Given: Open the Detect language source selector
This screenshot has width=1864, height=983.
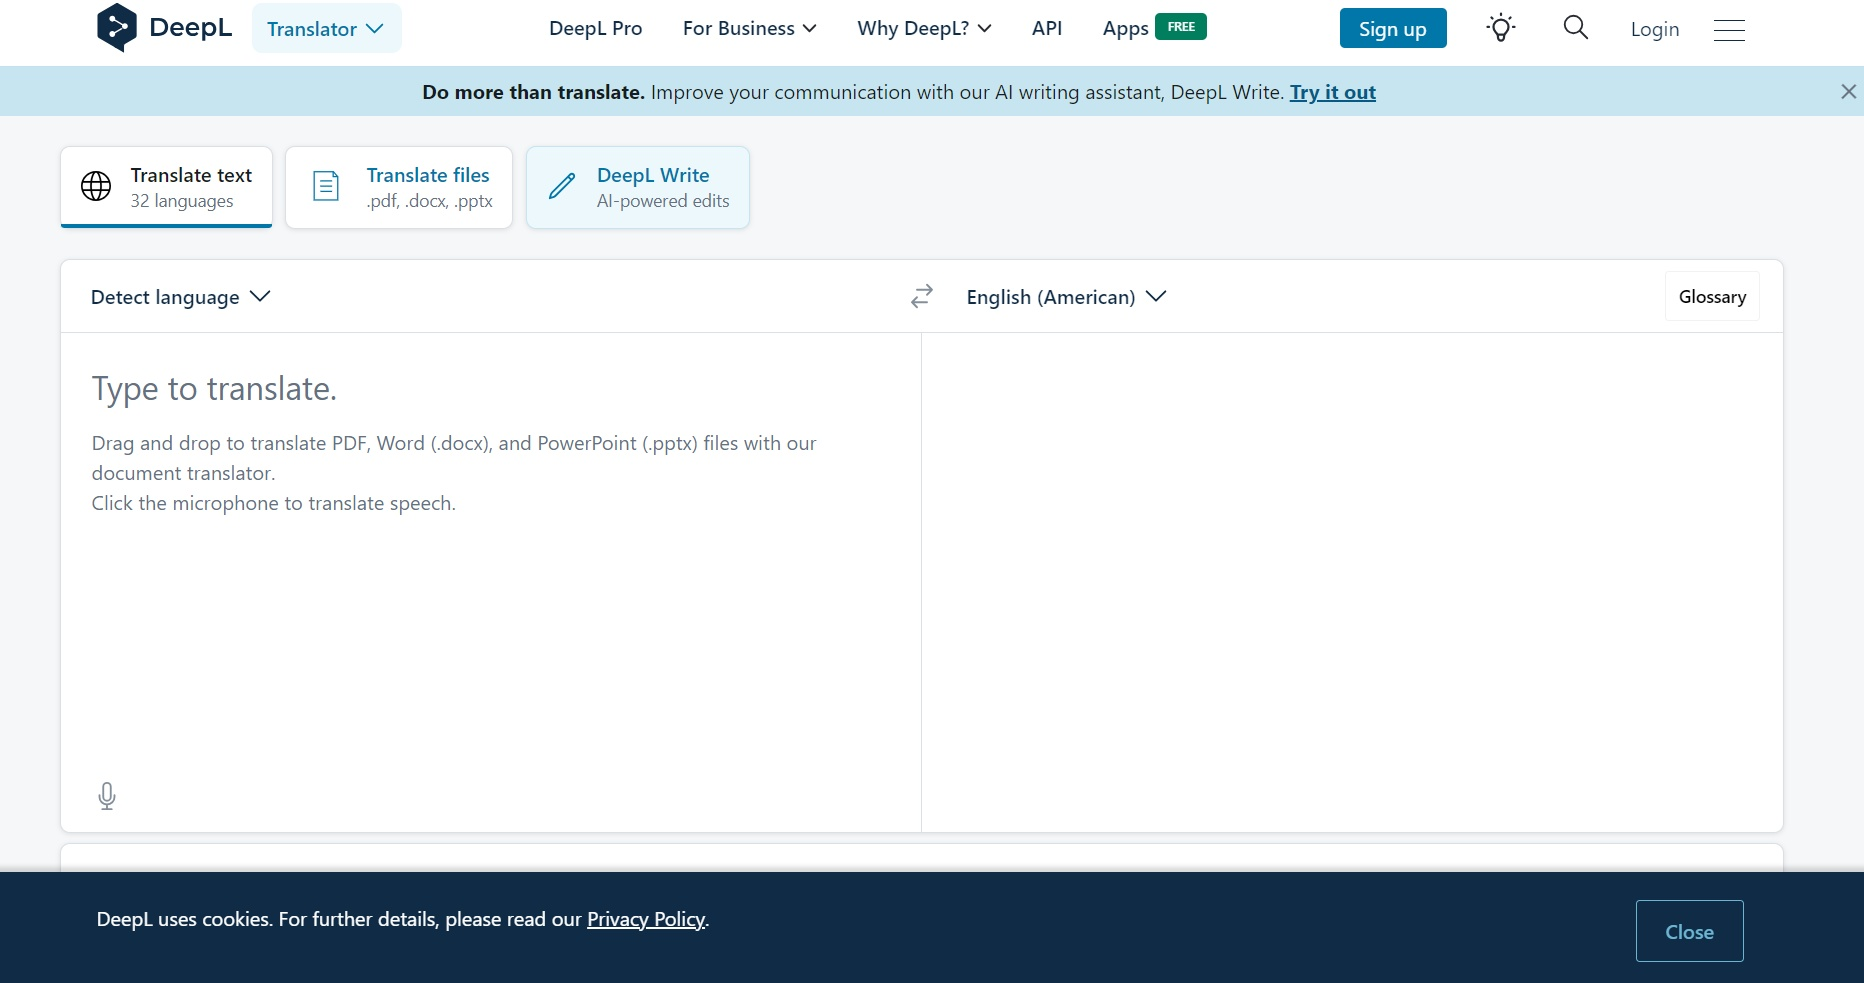Looking at the screenshot, I should pyautogui.click(x=181, y=297).
